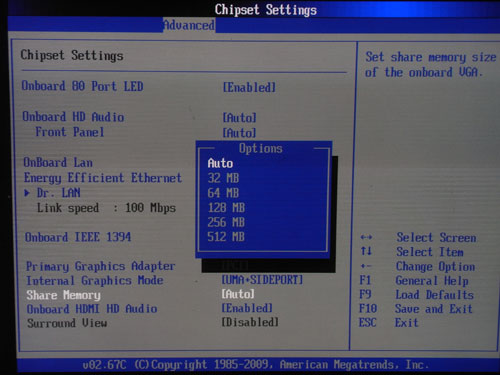Pick 256 MB from Options list
The height and width of the screenshot is (375, 500).
pos(226,222)
